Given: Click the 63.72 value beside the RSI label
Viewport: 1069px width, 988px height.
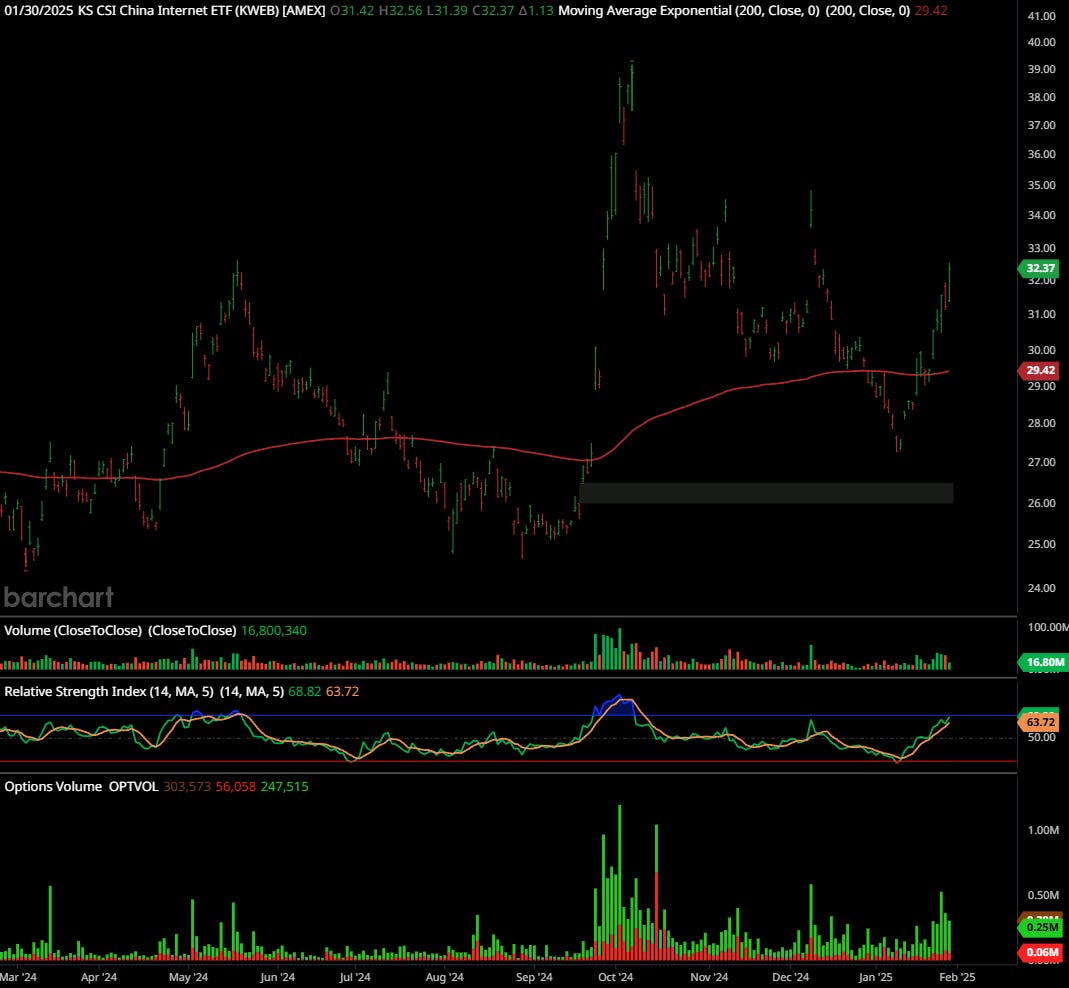Looking at the screenshot, I should pos(342,691).
